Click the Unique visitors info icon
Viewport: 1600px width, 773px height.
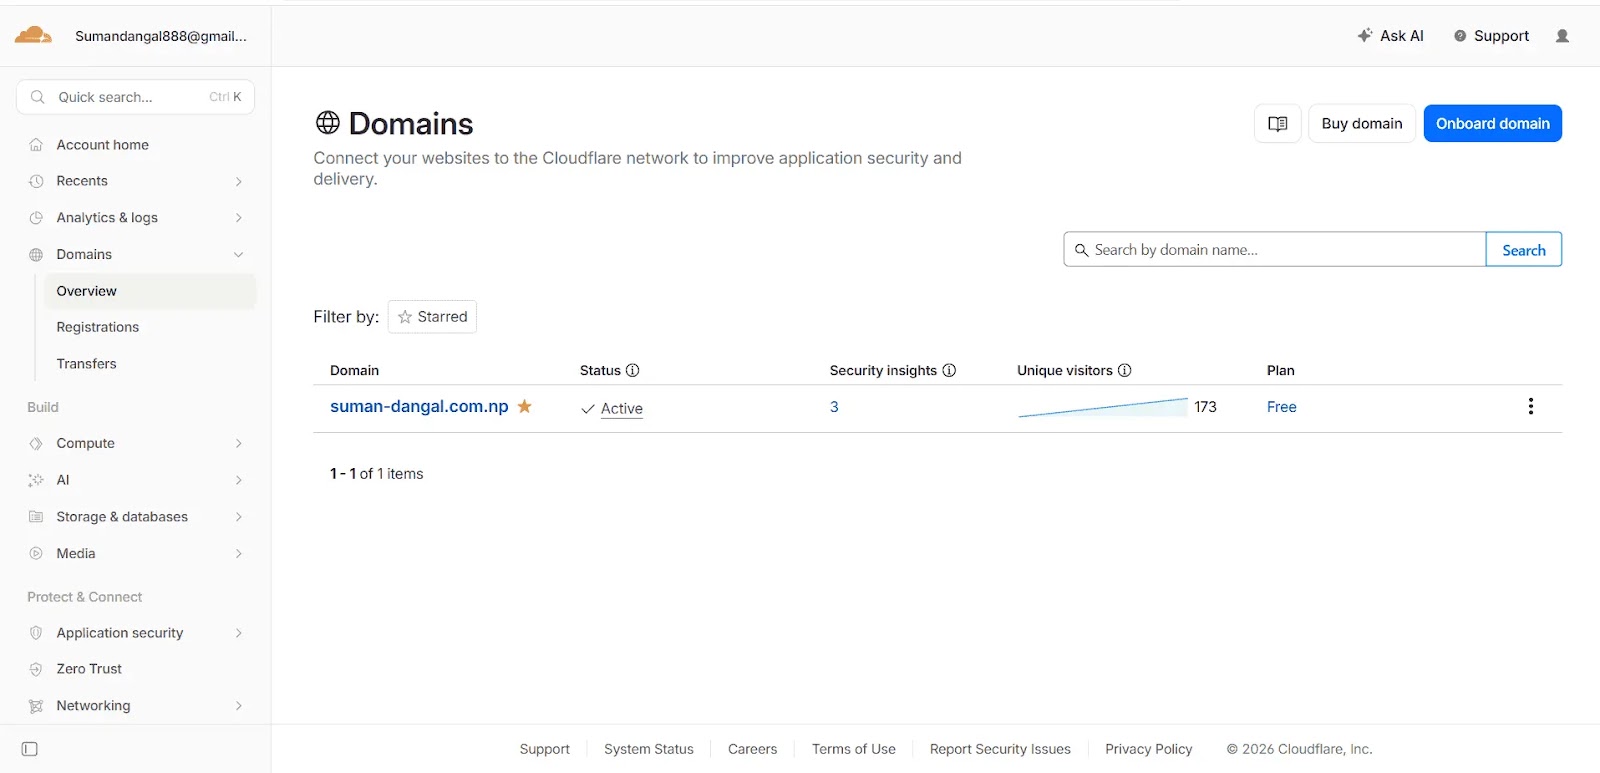point(1125,370)
